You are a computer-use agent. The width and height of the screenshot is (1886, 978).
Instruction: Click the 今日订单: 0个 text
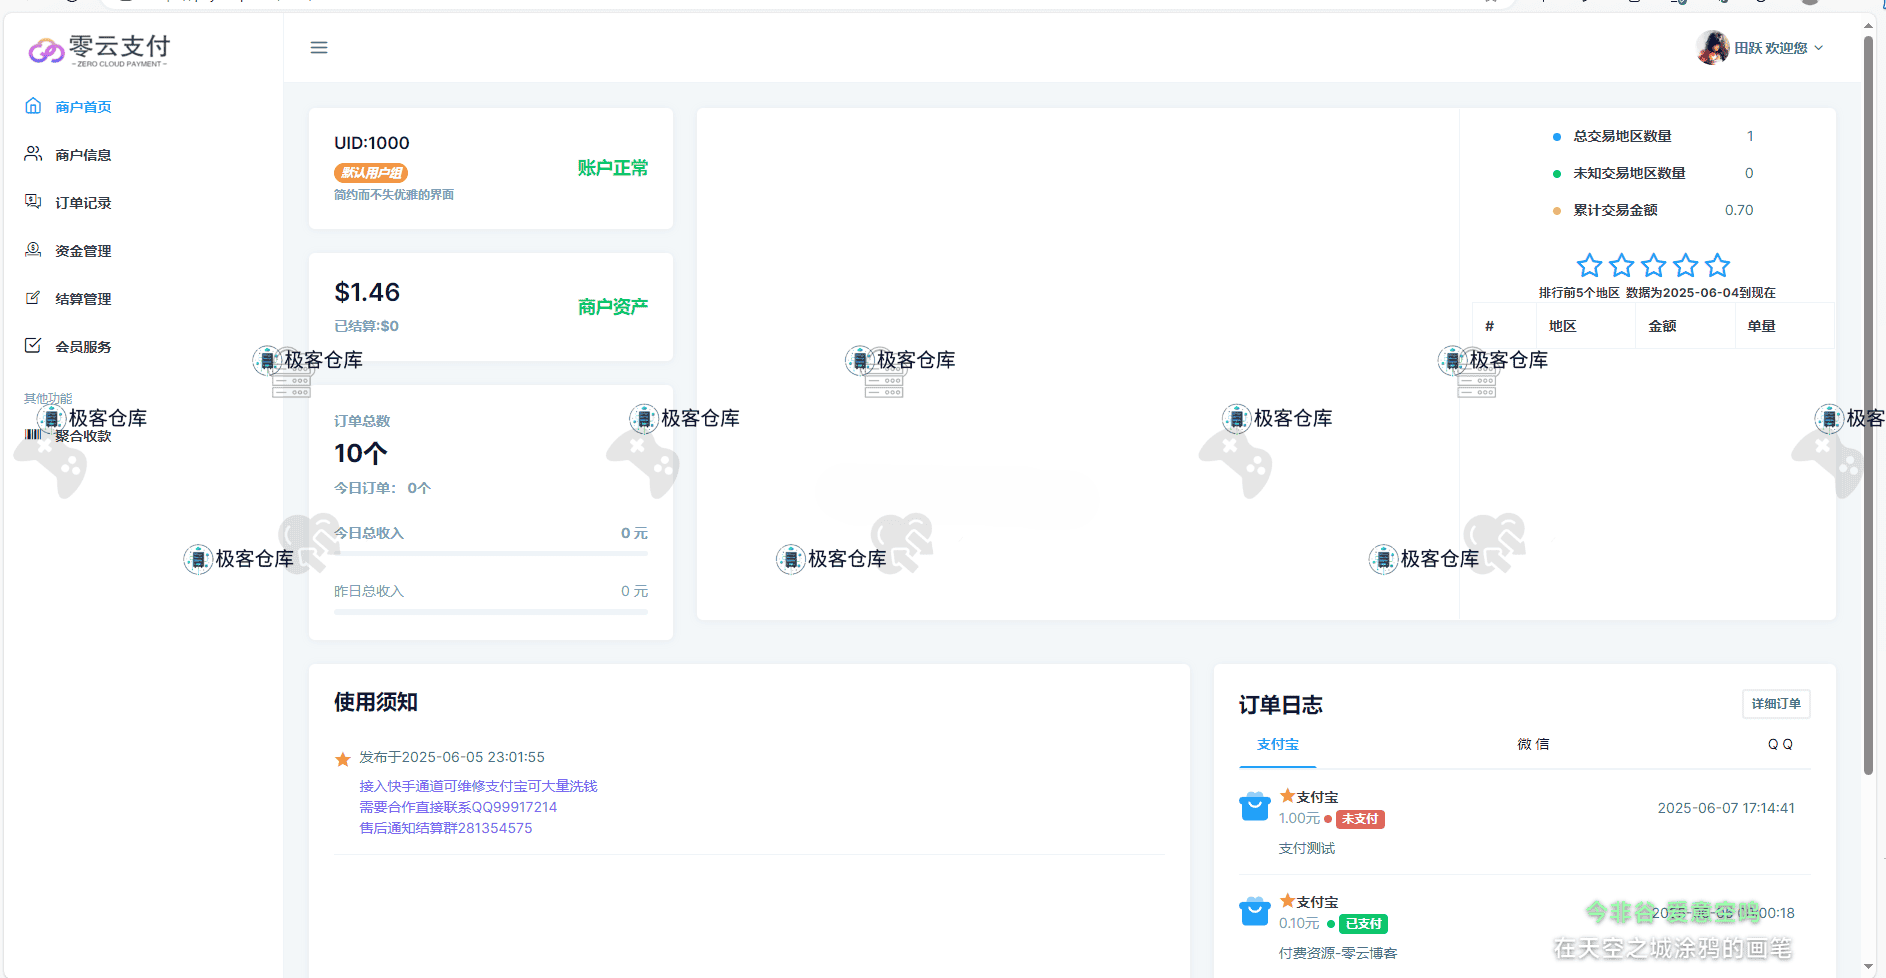pos(382,488)
